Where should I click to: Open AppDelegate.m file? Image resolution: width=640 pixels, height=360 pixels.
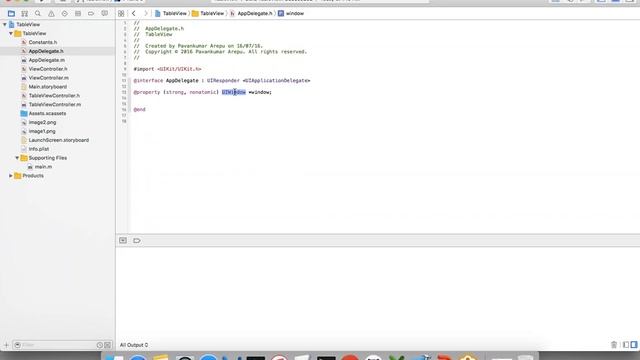point(47,60)
